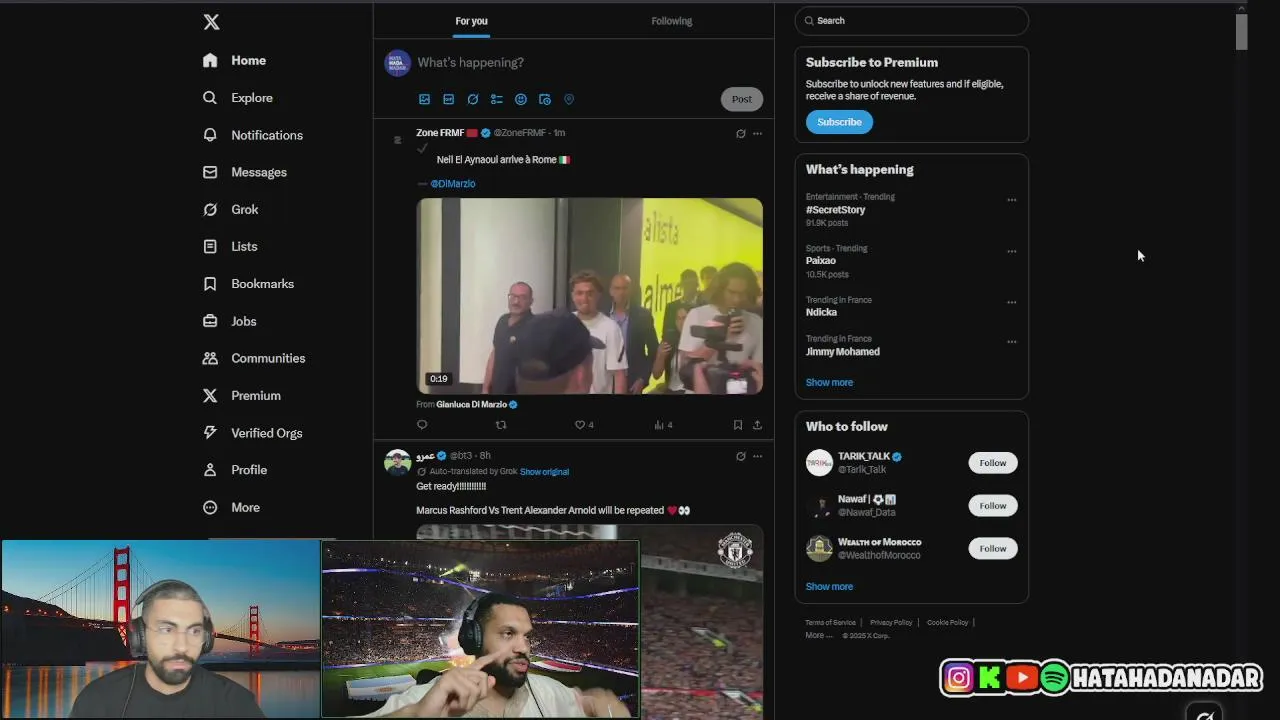Open the Jimmy Mohamed trend
The image size is (1280, 720).
843,352
